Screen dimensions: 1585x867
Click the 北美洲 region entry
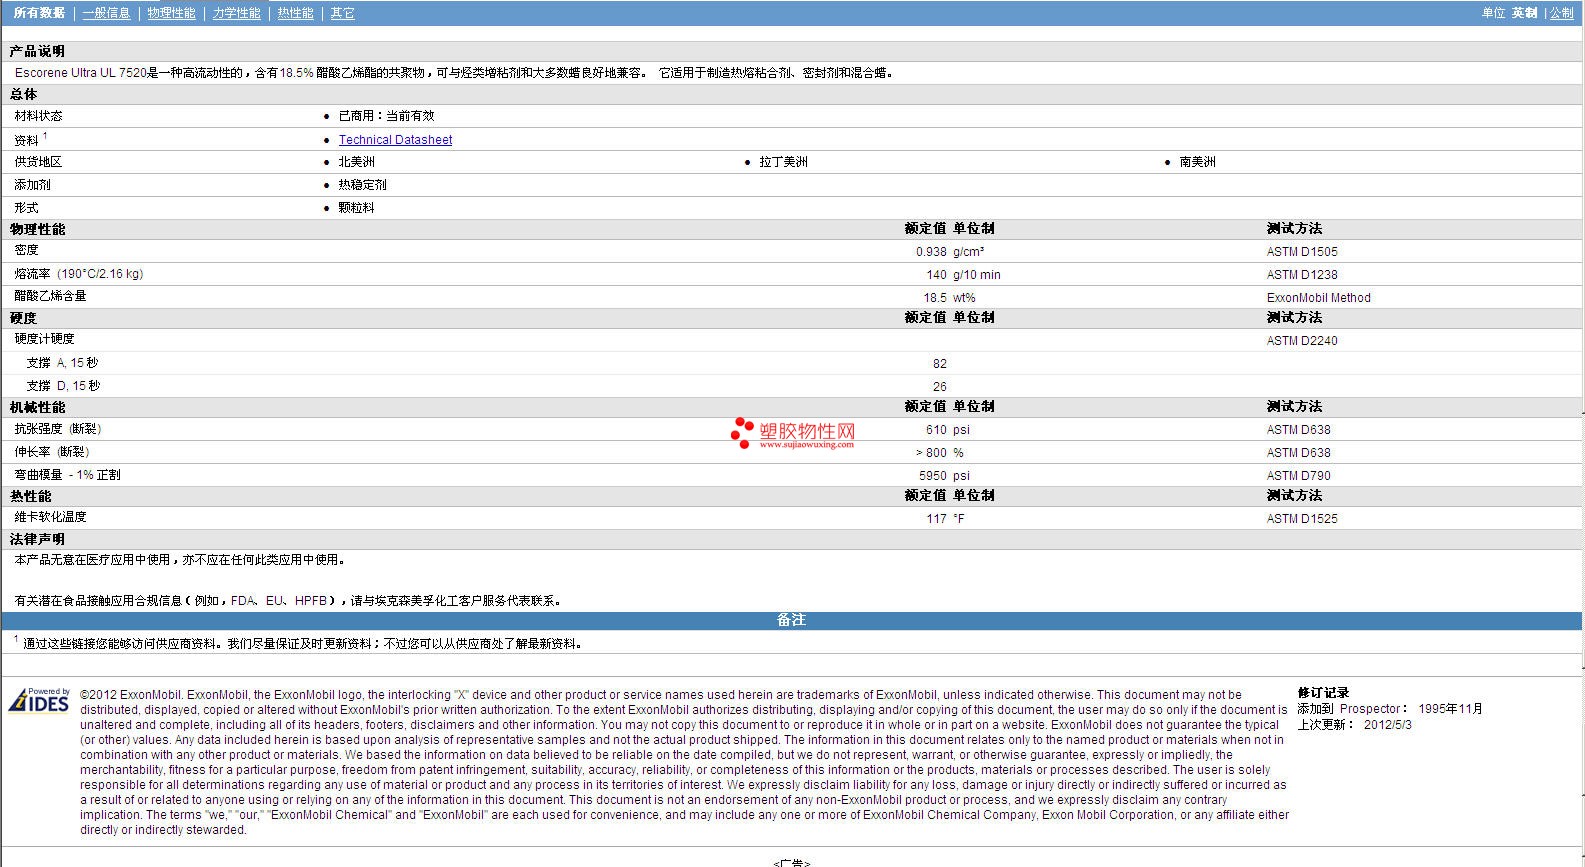click(356, 162)
